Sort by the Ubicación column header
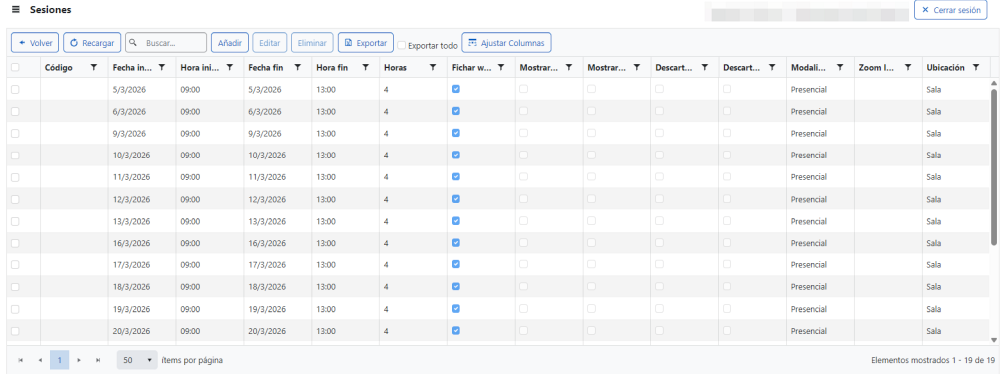 click(945, 67)
